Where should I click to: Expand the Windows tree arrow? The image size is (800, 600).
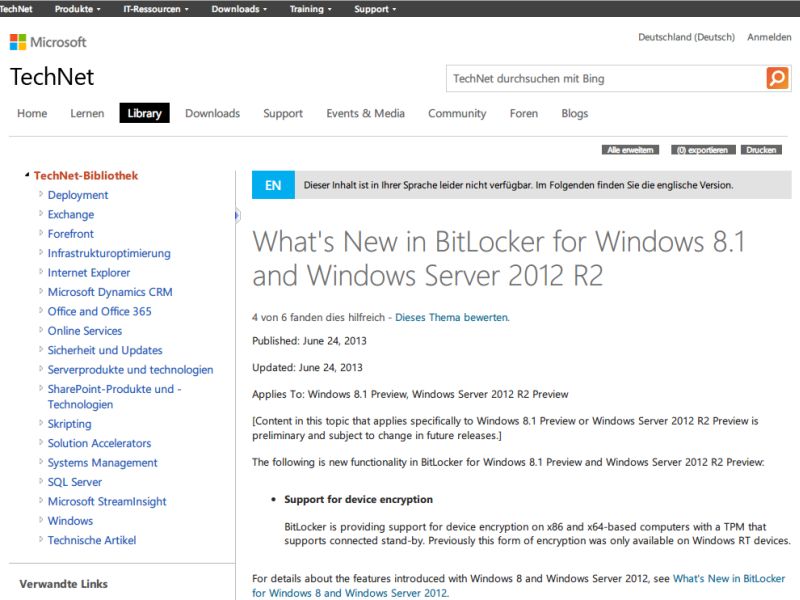41,520
